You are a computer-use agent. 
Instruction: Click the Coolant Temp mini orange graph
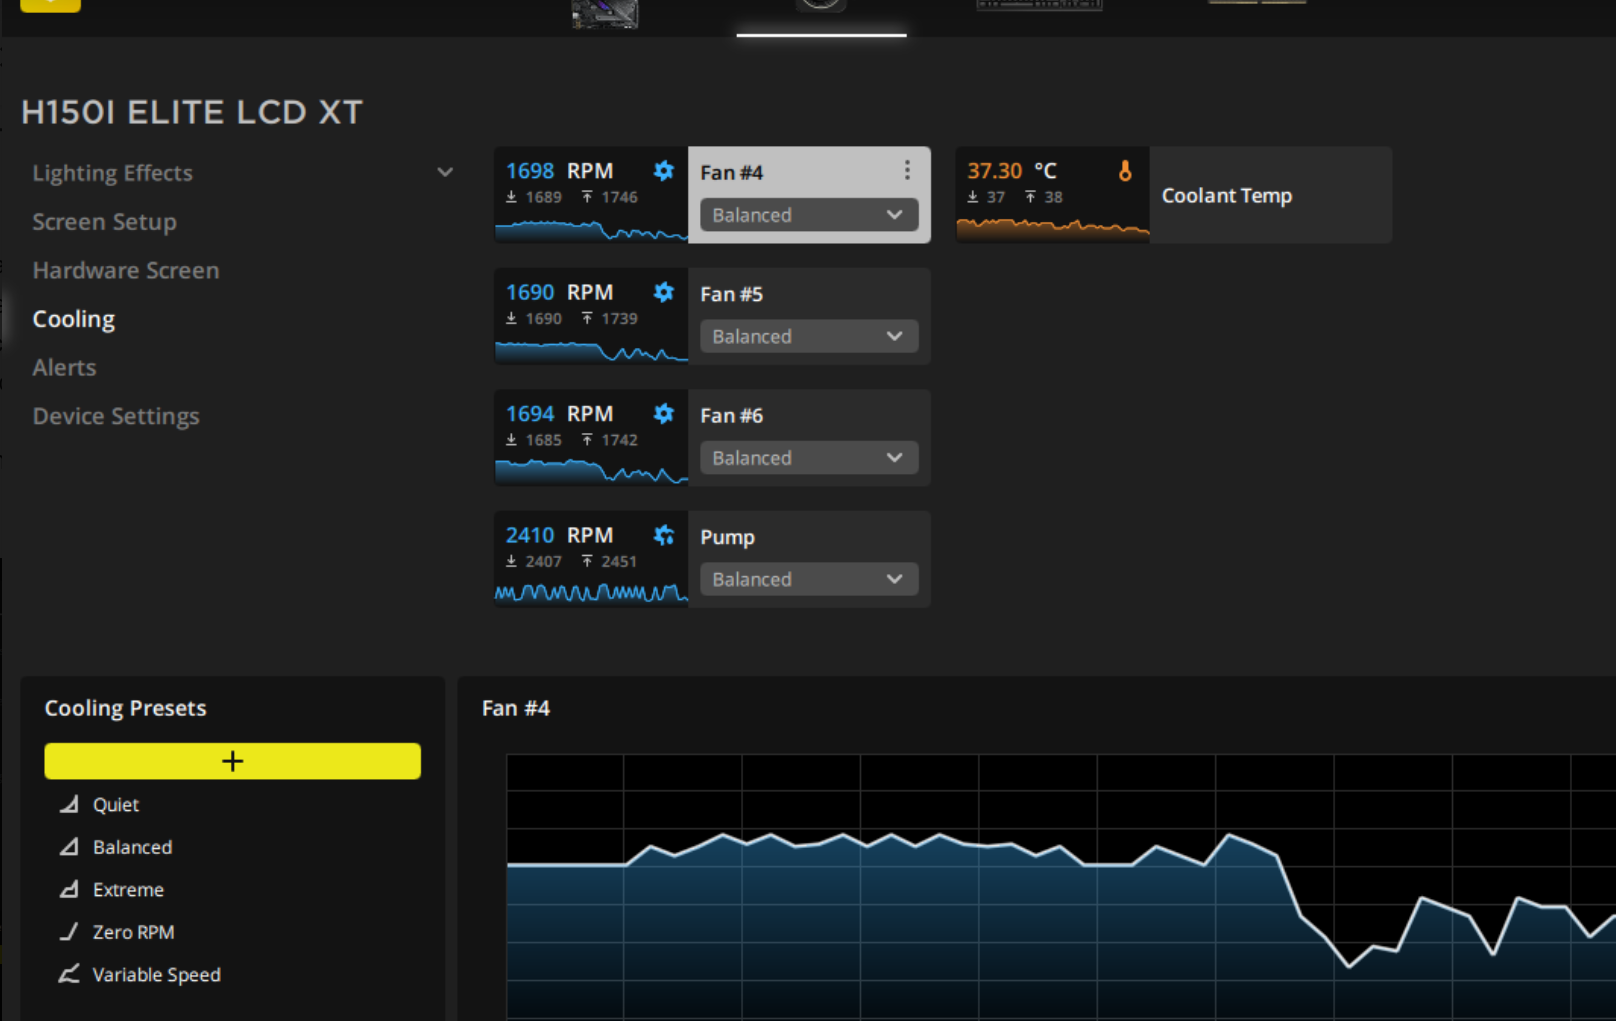click(1052, 230)
